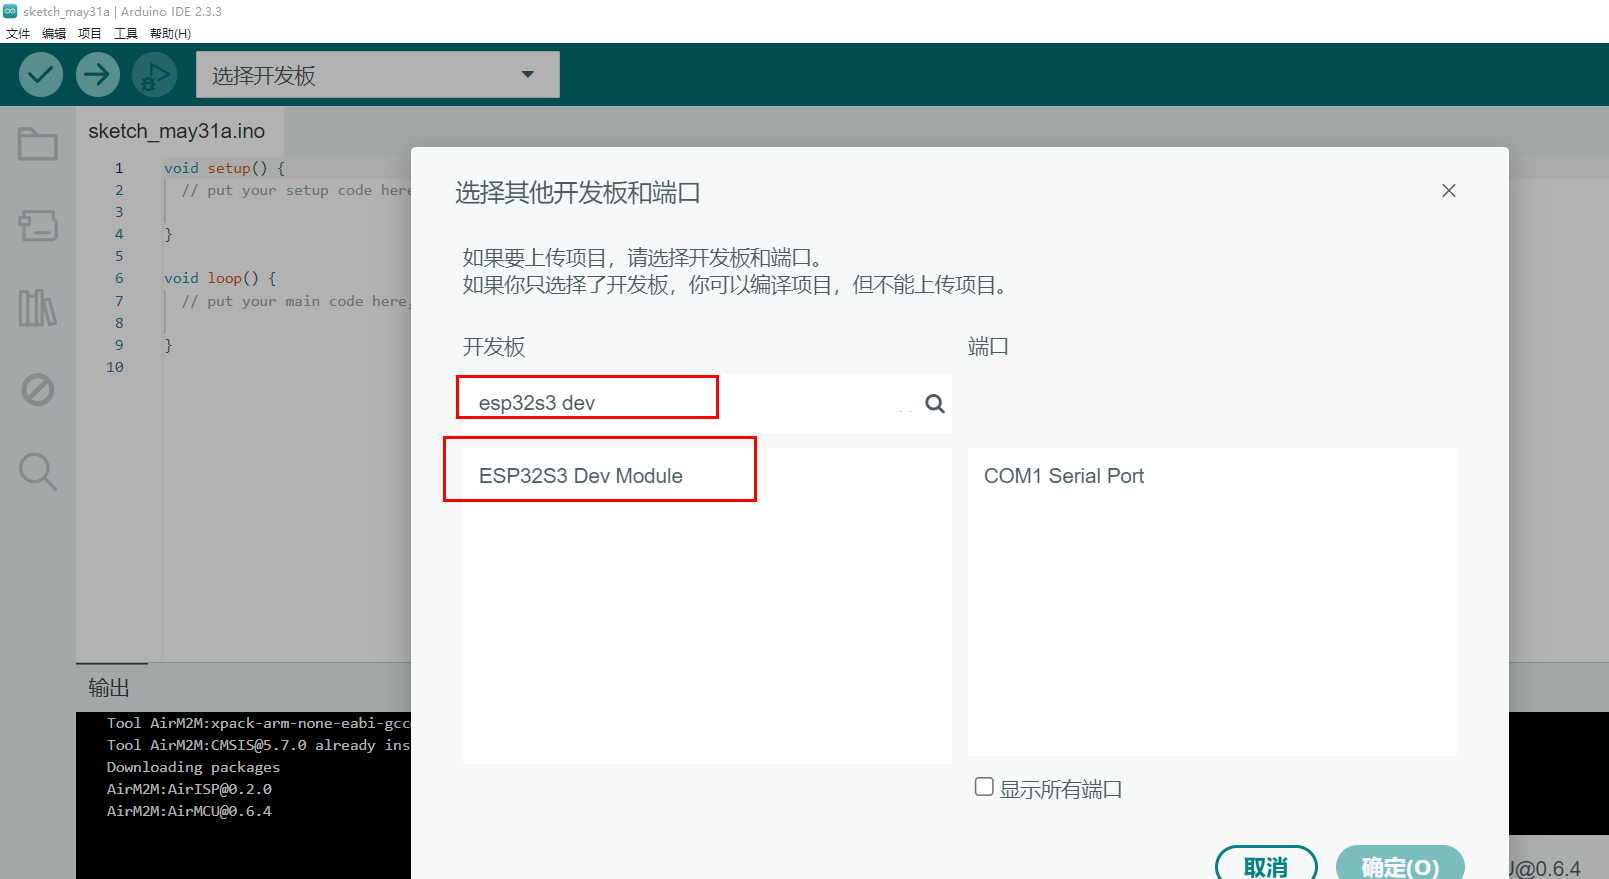Click the Upload arrow button
1609x879 pixels.
tap(98, 75)
